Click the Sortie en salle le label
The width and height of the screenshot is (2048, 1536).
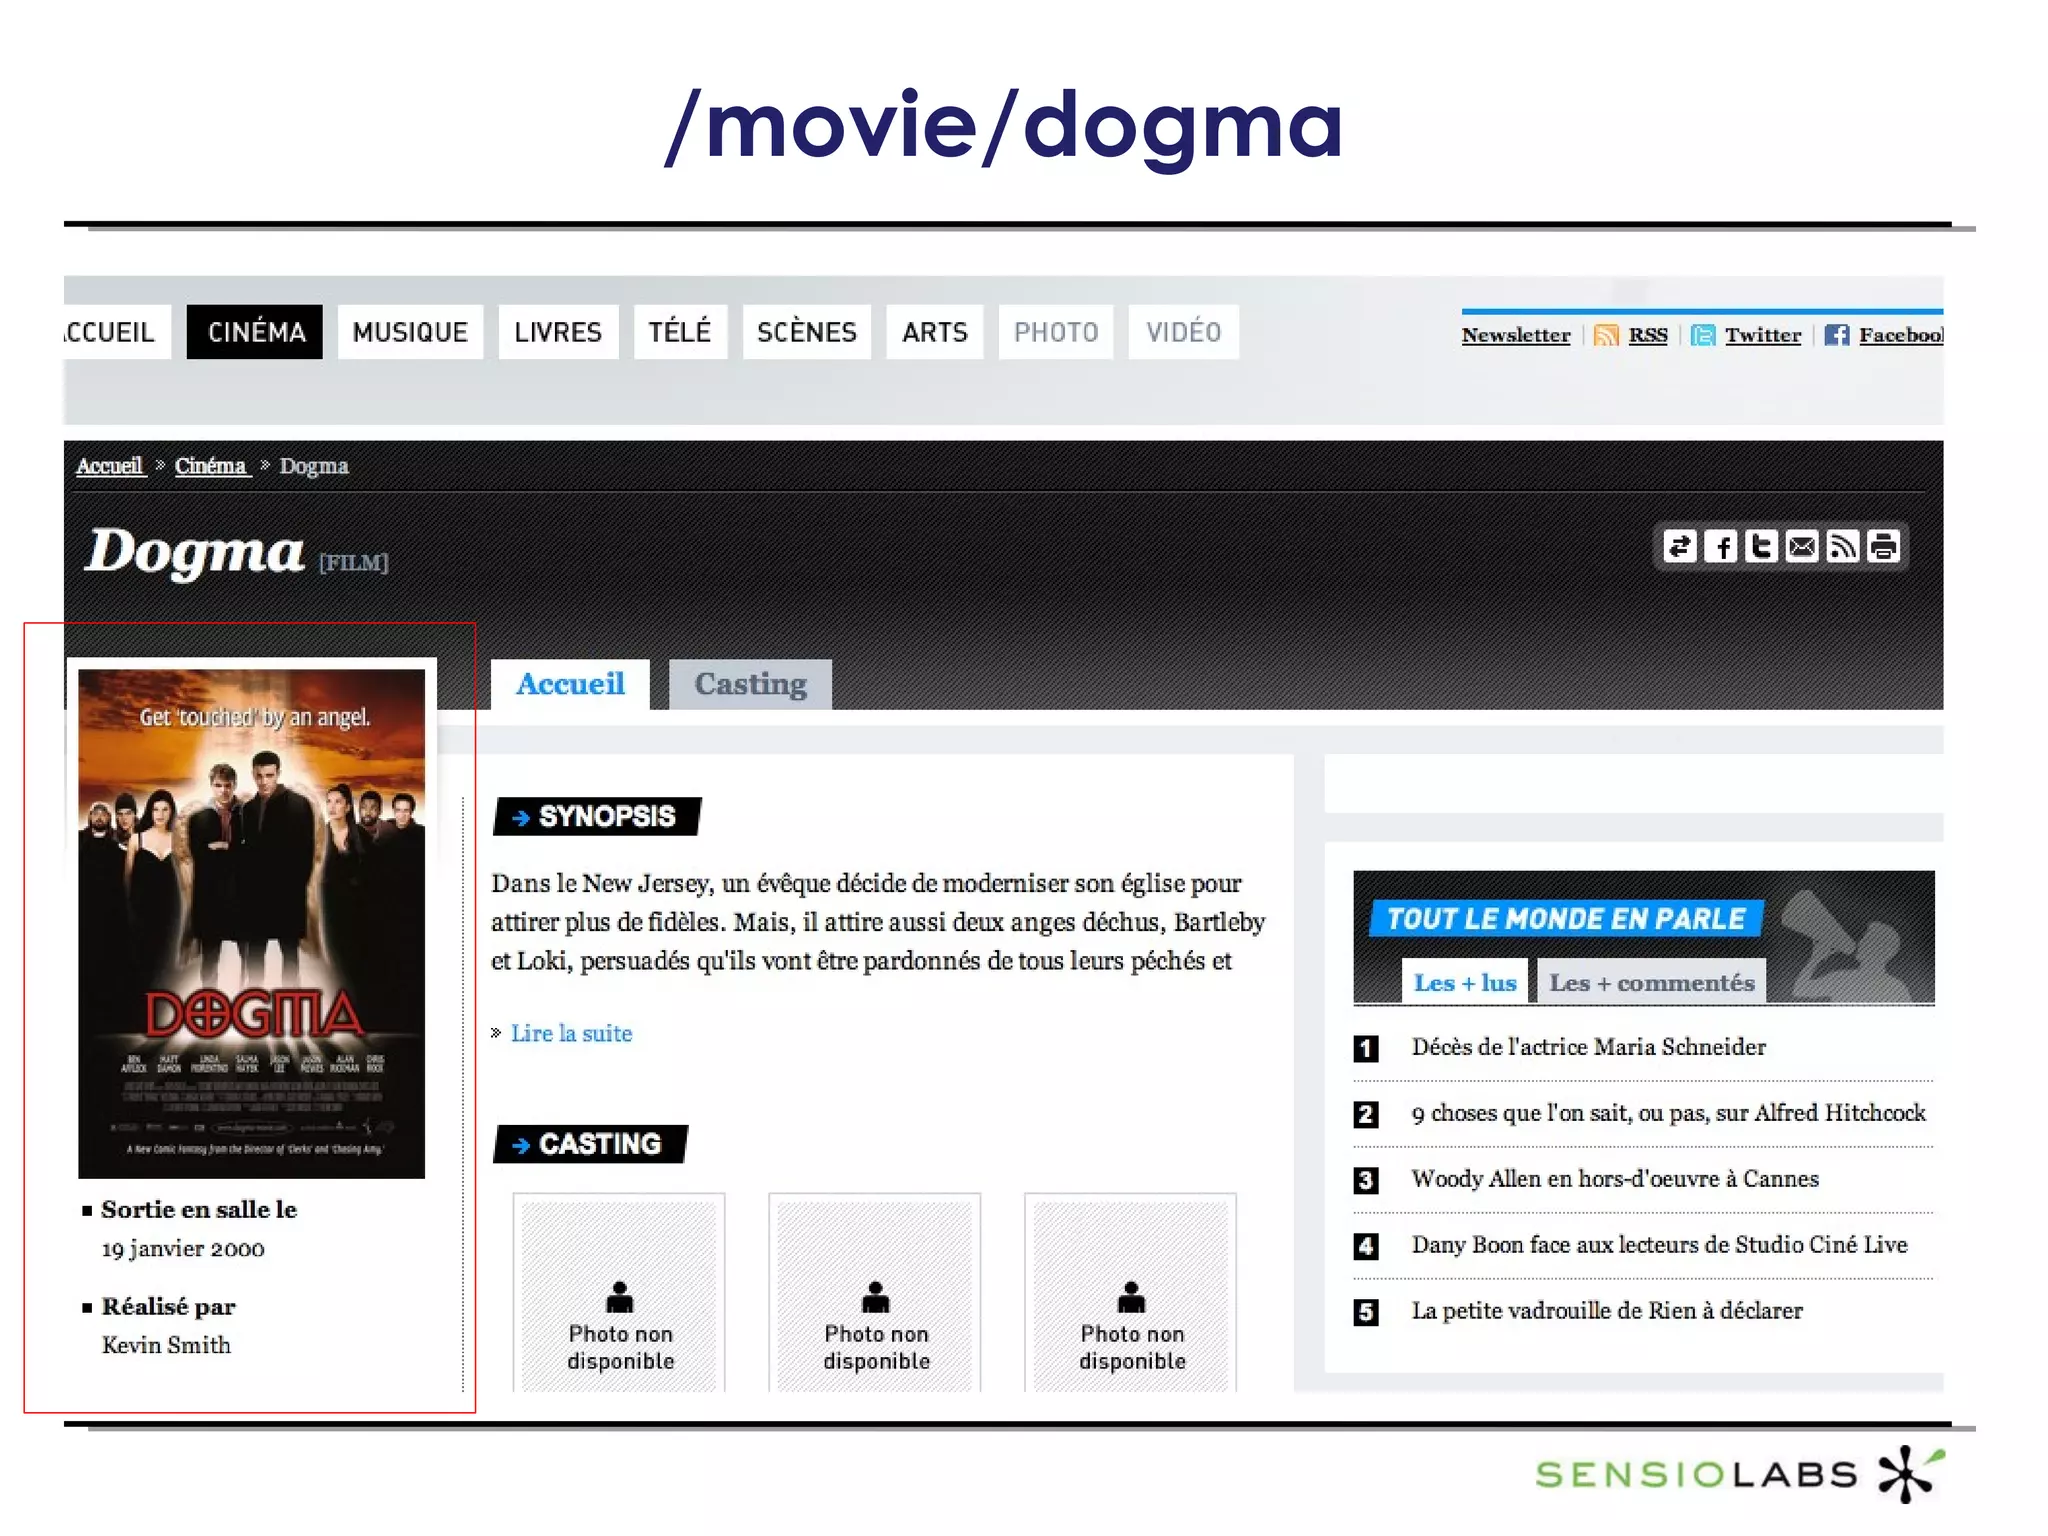coord(199,1210)
